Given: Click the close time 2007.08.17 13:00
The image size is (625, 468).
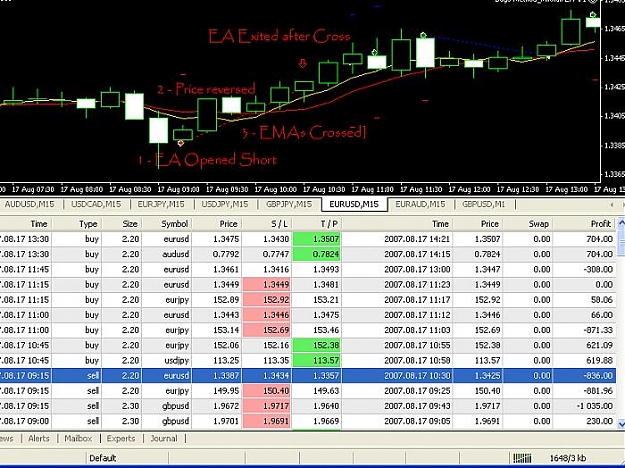Looking at the screenshot, I should (417, 269).
